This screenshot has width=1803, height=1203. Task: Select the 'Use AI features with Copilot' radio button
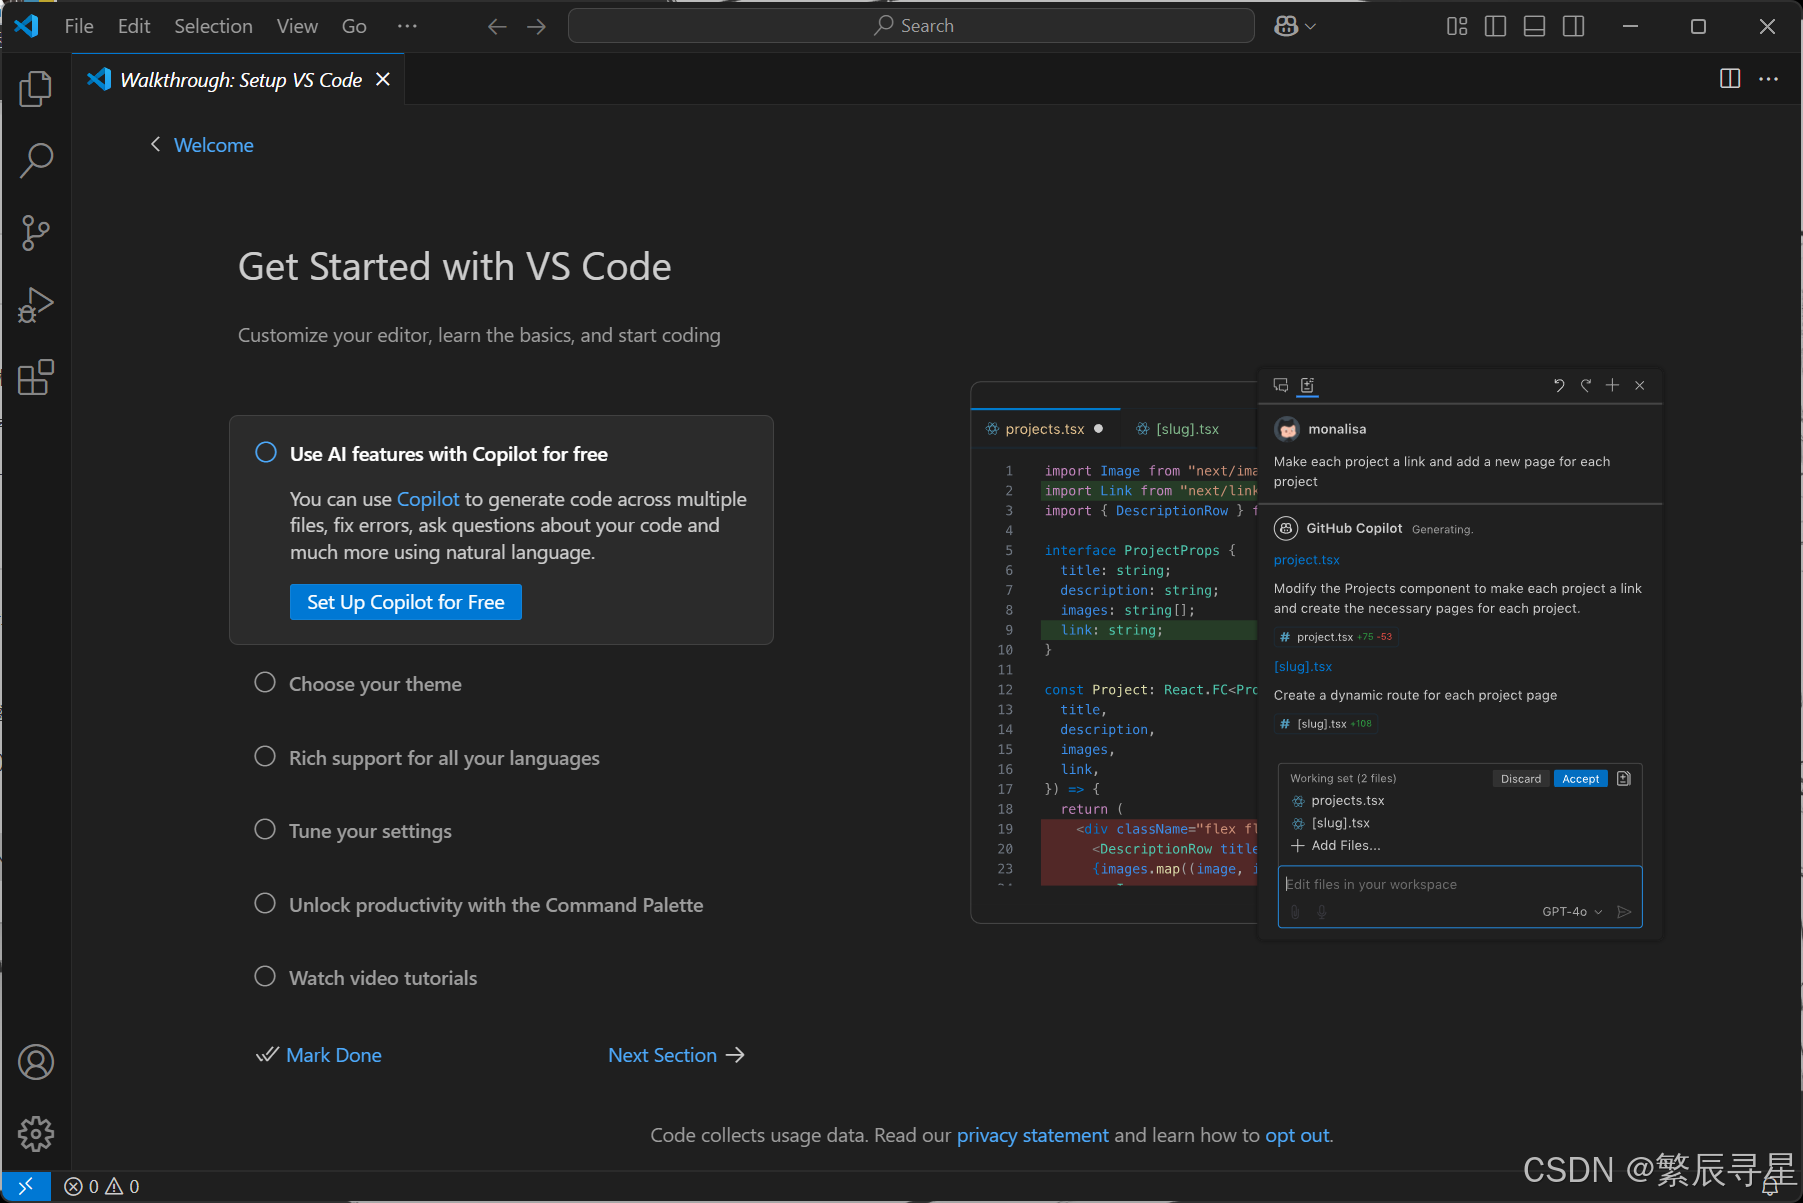pos(265,452)
